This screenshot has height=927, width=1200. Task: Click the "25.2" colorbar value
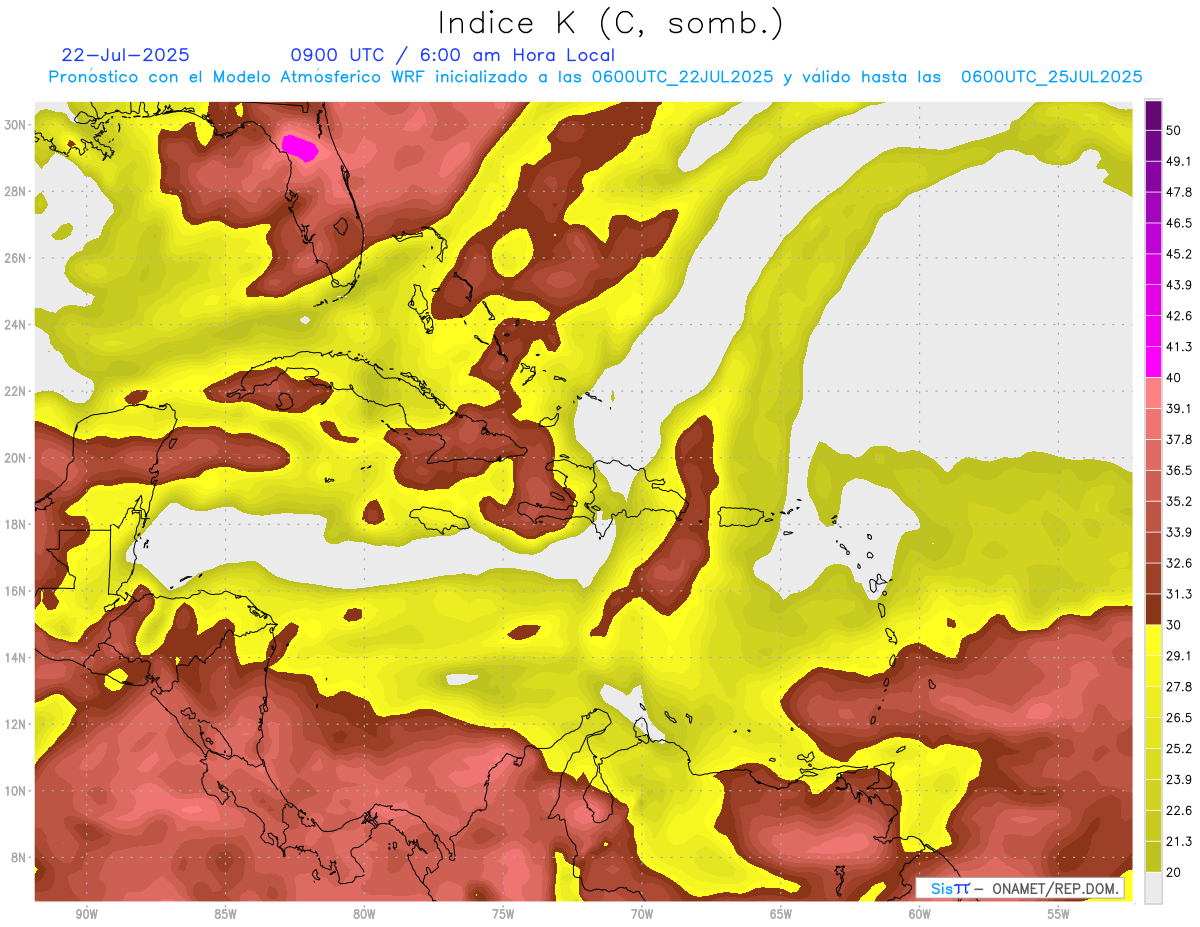pos(1180,748)
